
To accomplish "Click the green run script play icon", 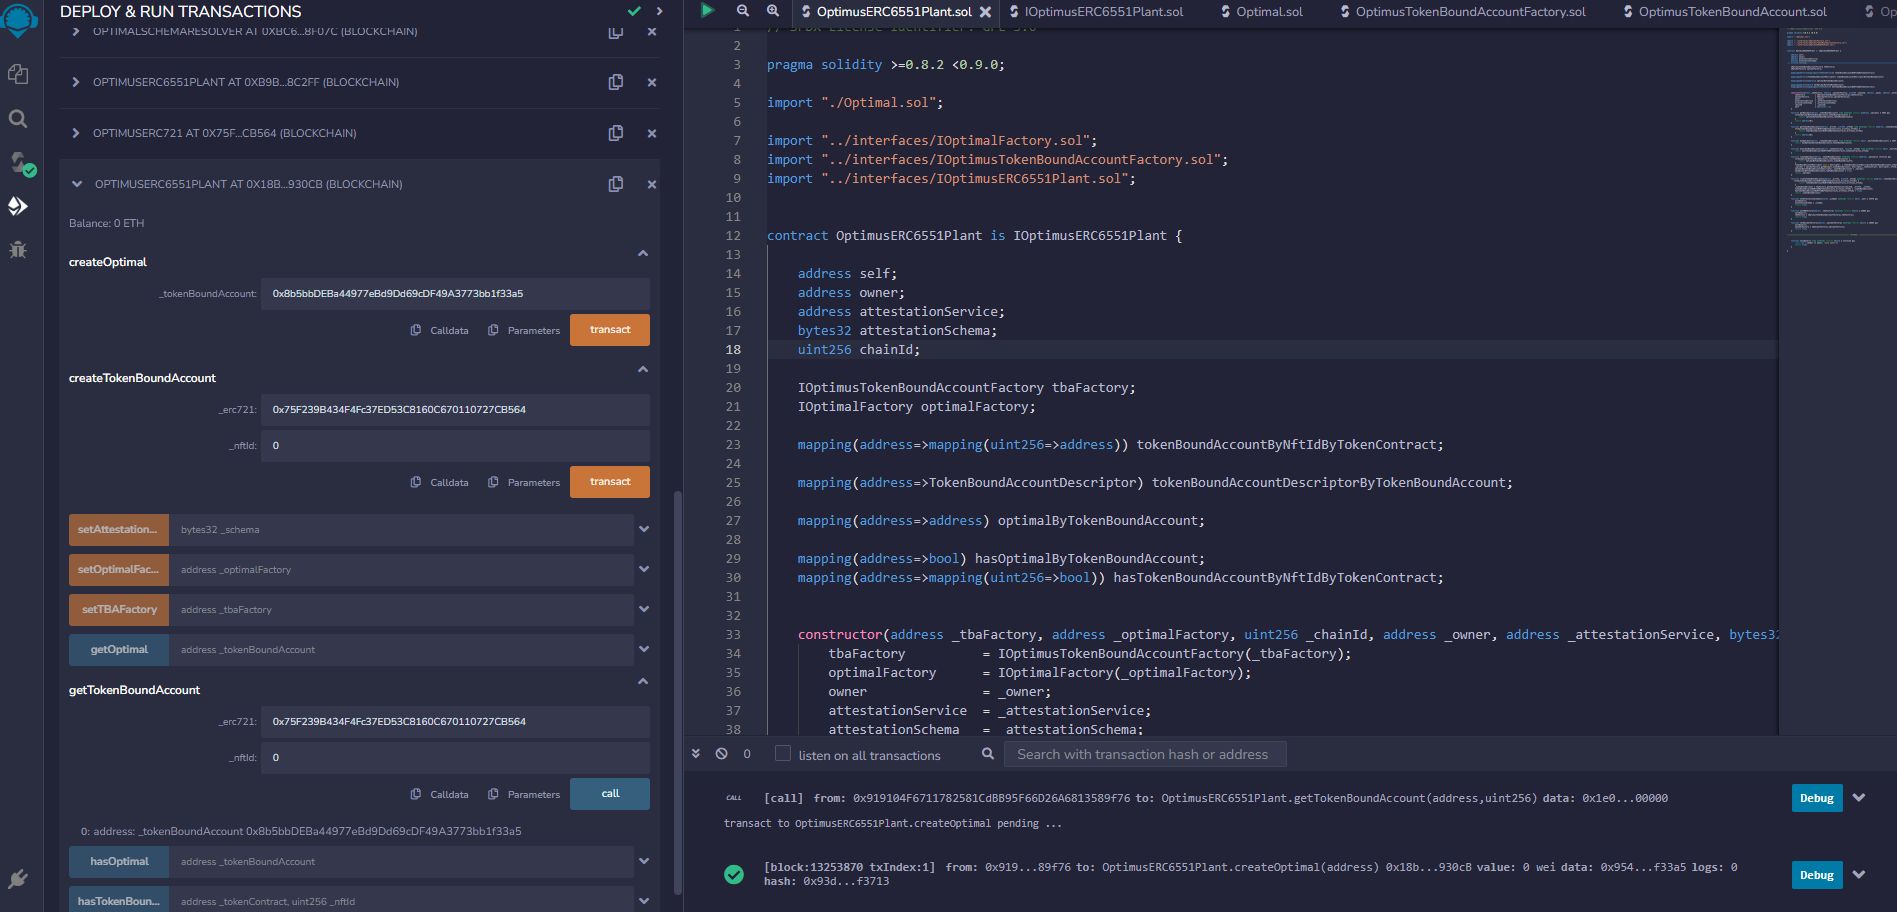I will pos(707,10).
